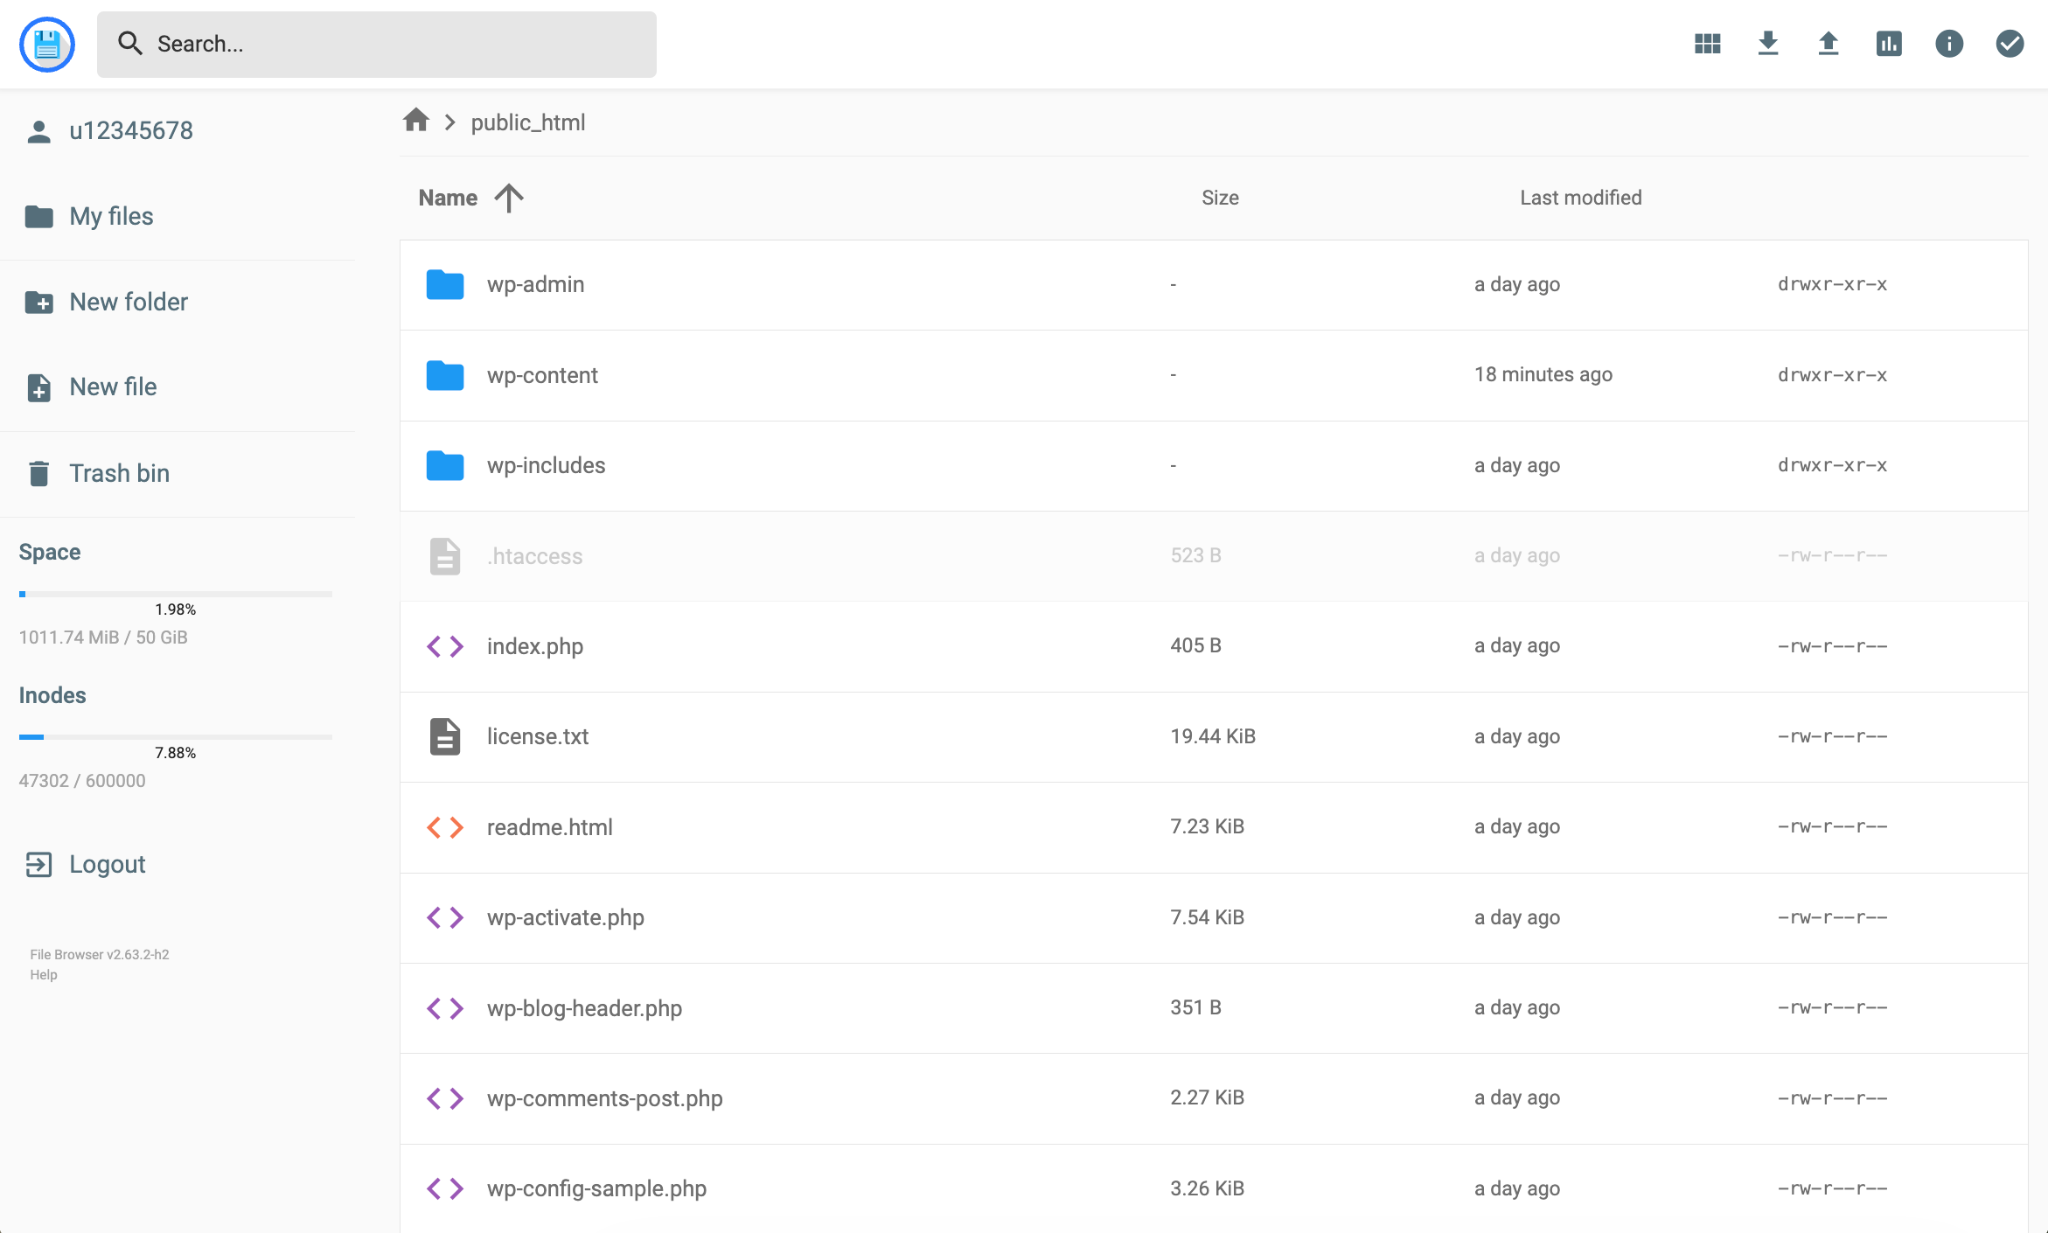Viewport: 2048px width, 1233px height.
Task: Focus the Search input field
Action: [x=376, y=44]
